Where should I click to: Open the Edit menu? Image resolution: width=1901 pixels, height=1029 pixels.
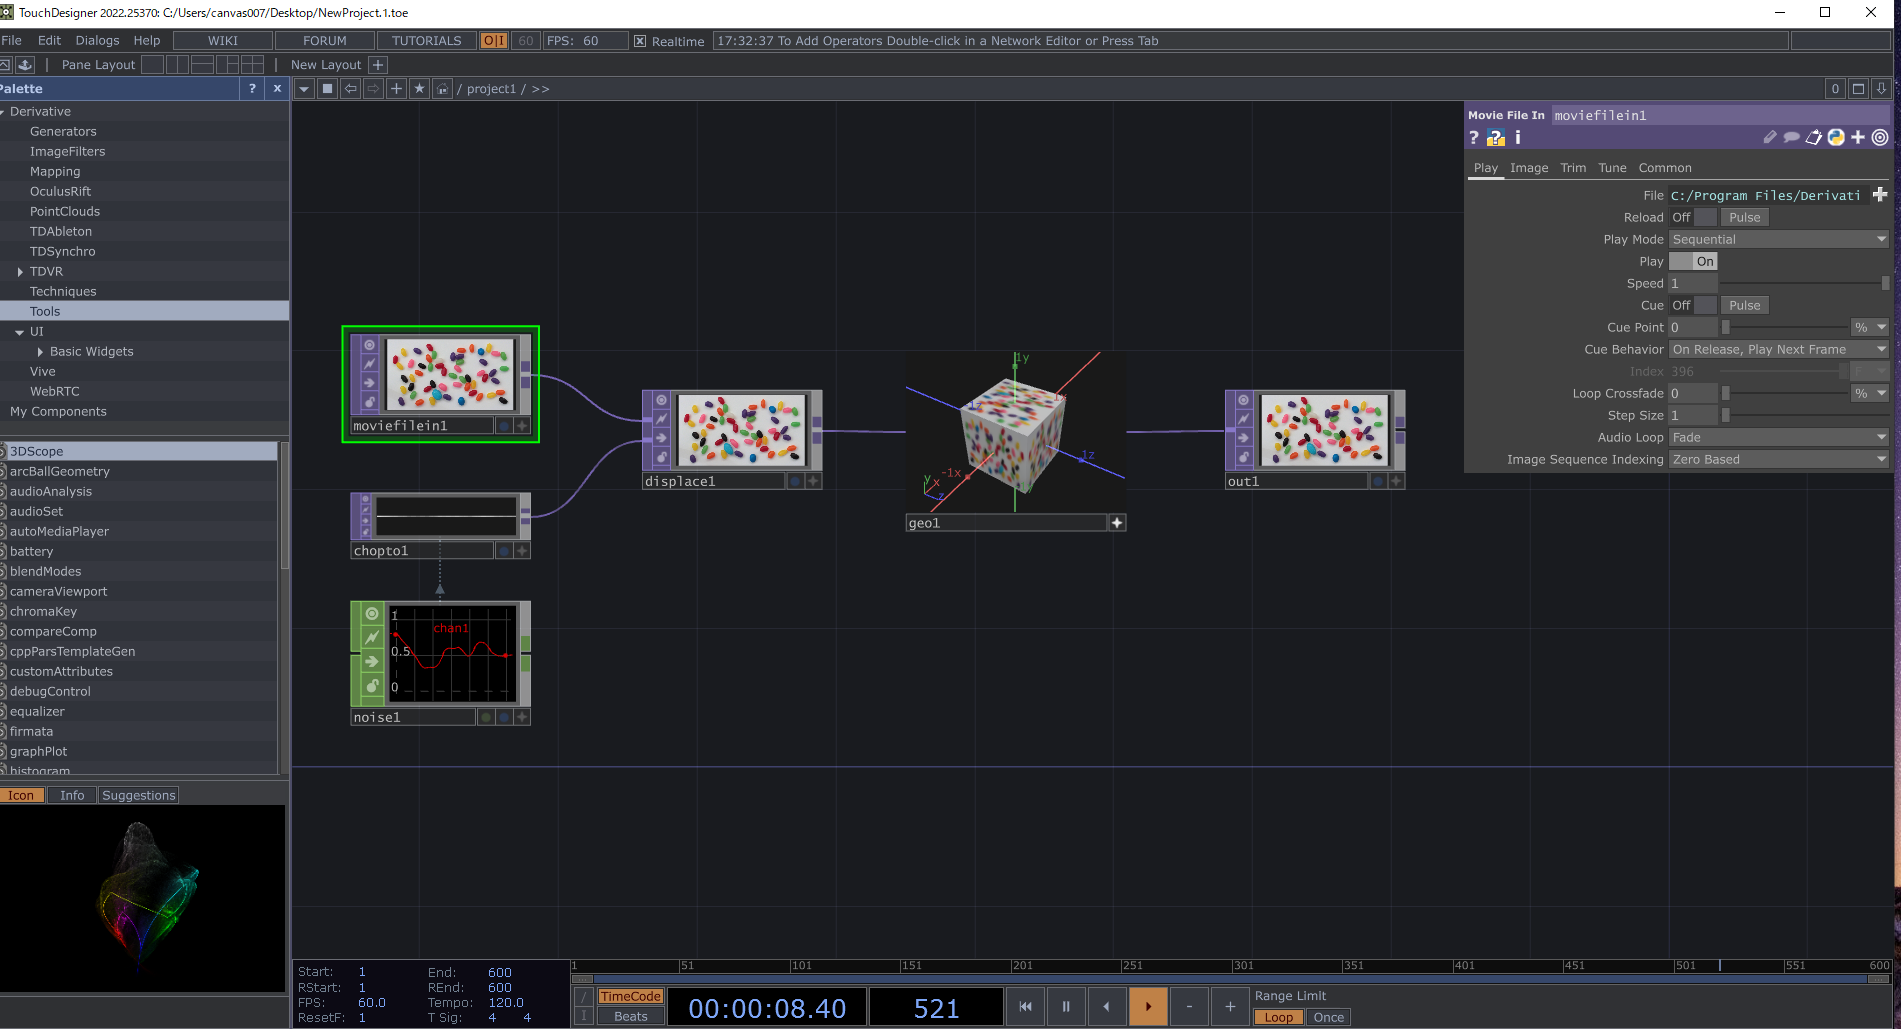[x=49, y=41]
